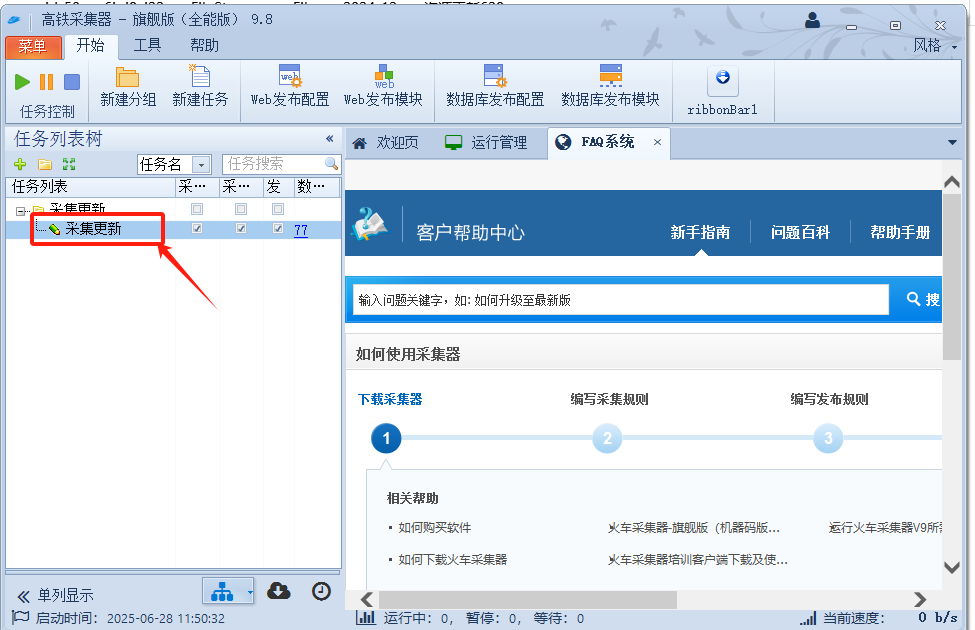Uncheck 发 column box in selected task row
Viewport: 975px width, 630px height.
(x=278, y=228)
